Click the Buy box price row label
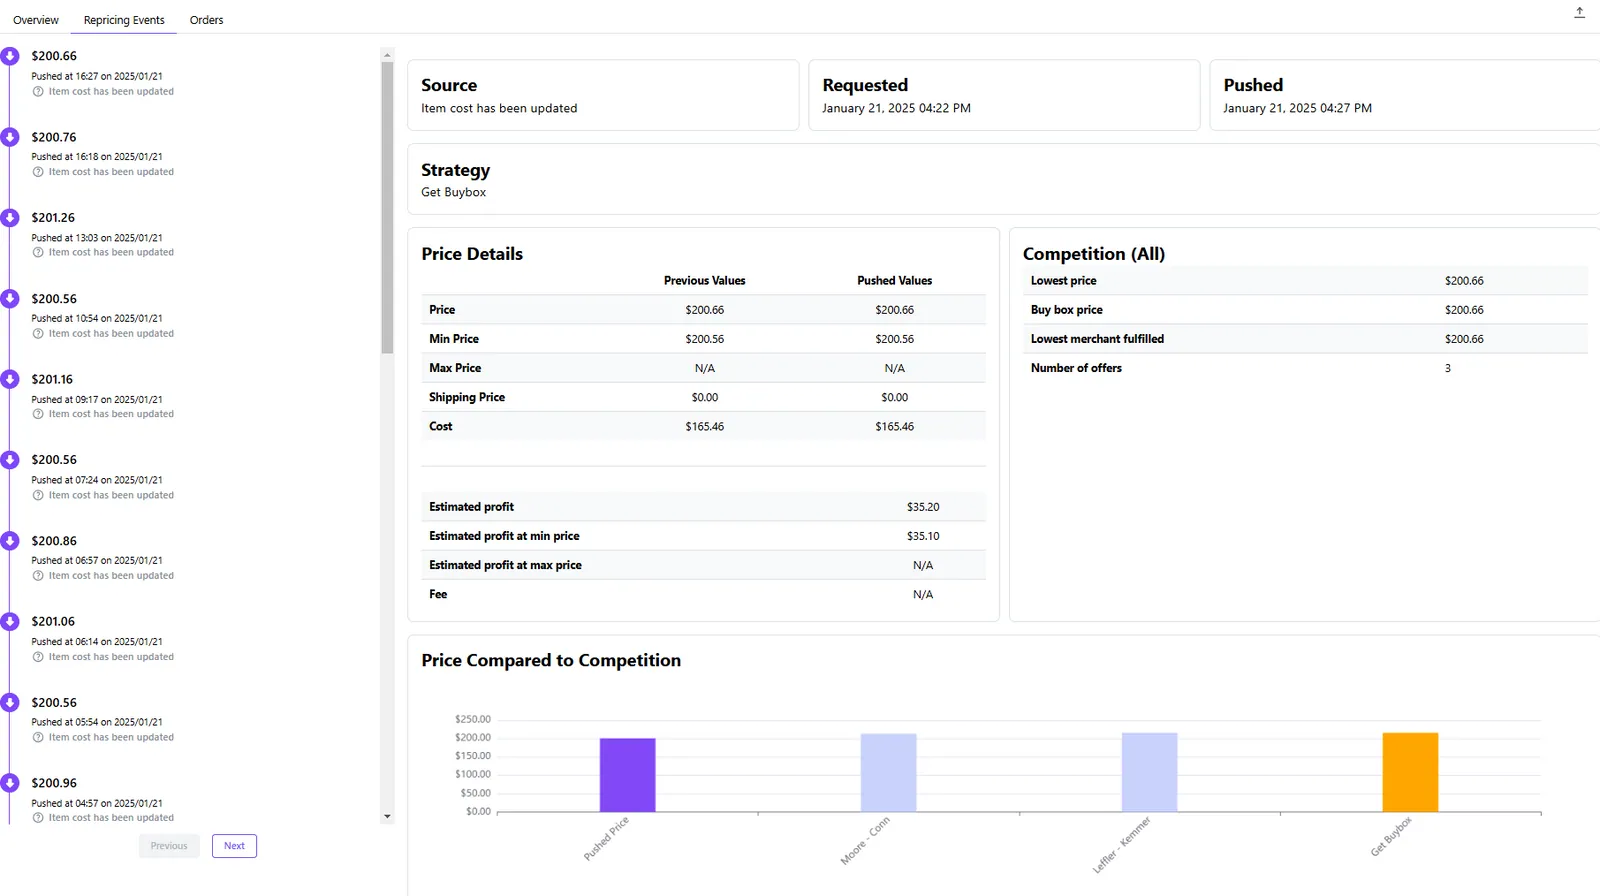This screenshot has width=1600, height=896. 1067,310
